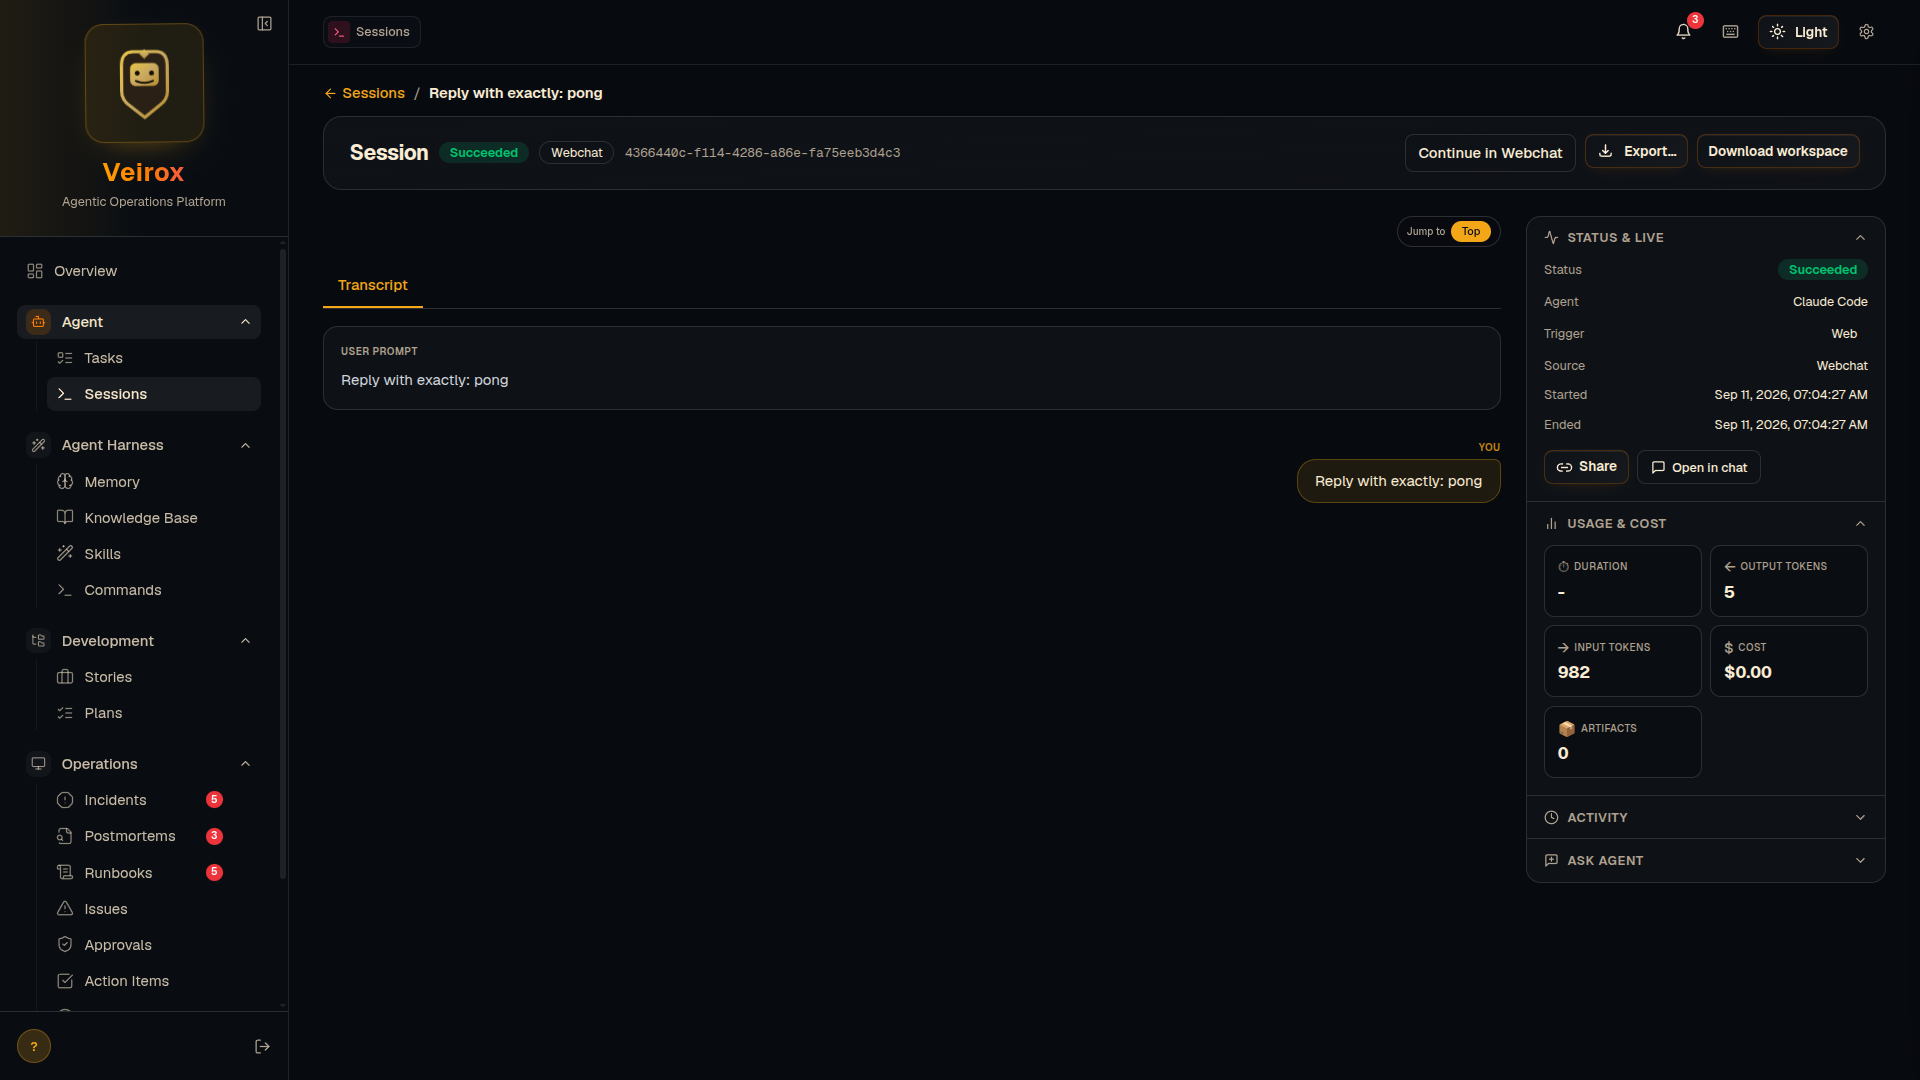Switch theme with Light toggle

click(1798, 32)
